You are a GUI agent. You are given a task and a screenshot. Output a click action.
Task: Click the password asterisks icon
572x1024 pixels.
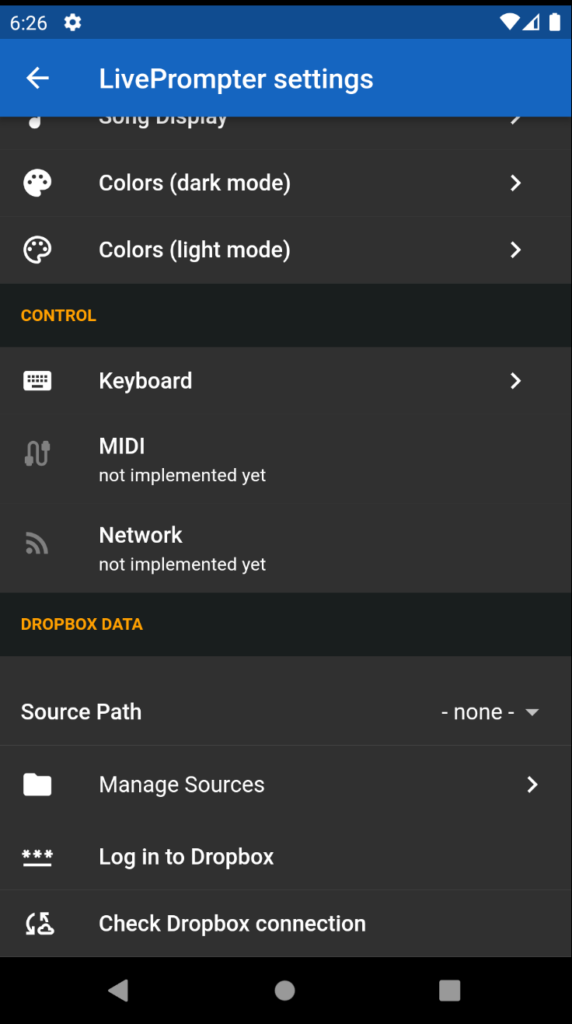37,857
